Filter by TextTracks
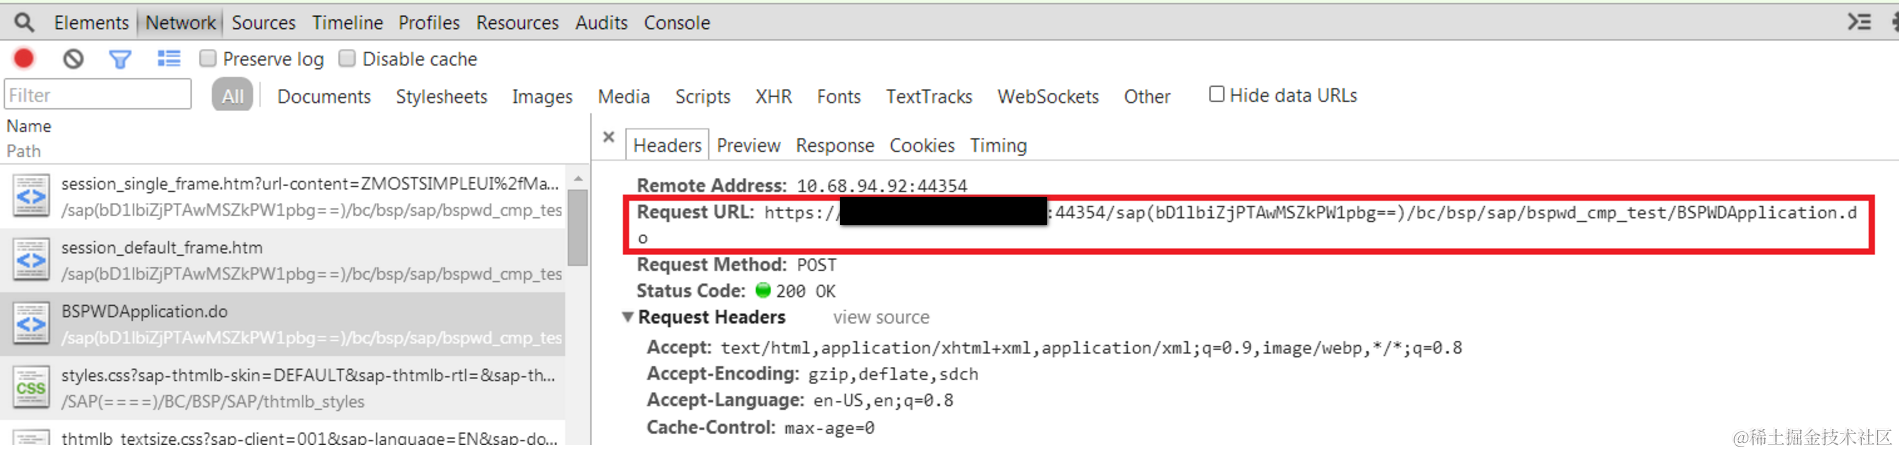The height and width of the screenshot is (454, 1899). [x=928, y=96]
